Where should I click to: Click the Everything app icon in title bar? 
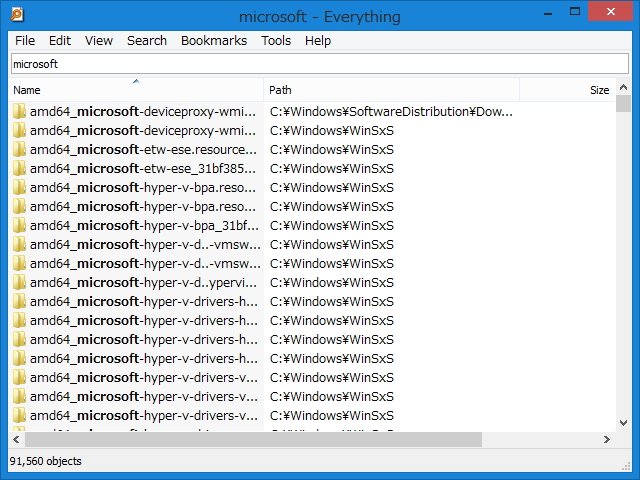pos(17,15)
